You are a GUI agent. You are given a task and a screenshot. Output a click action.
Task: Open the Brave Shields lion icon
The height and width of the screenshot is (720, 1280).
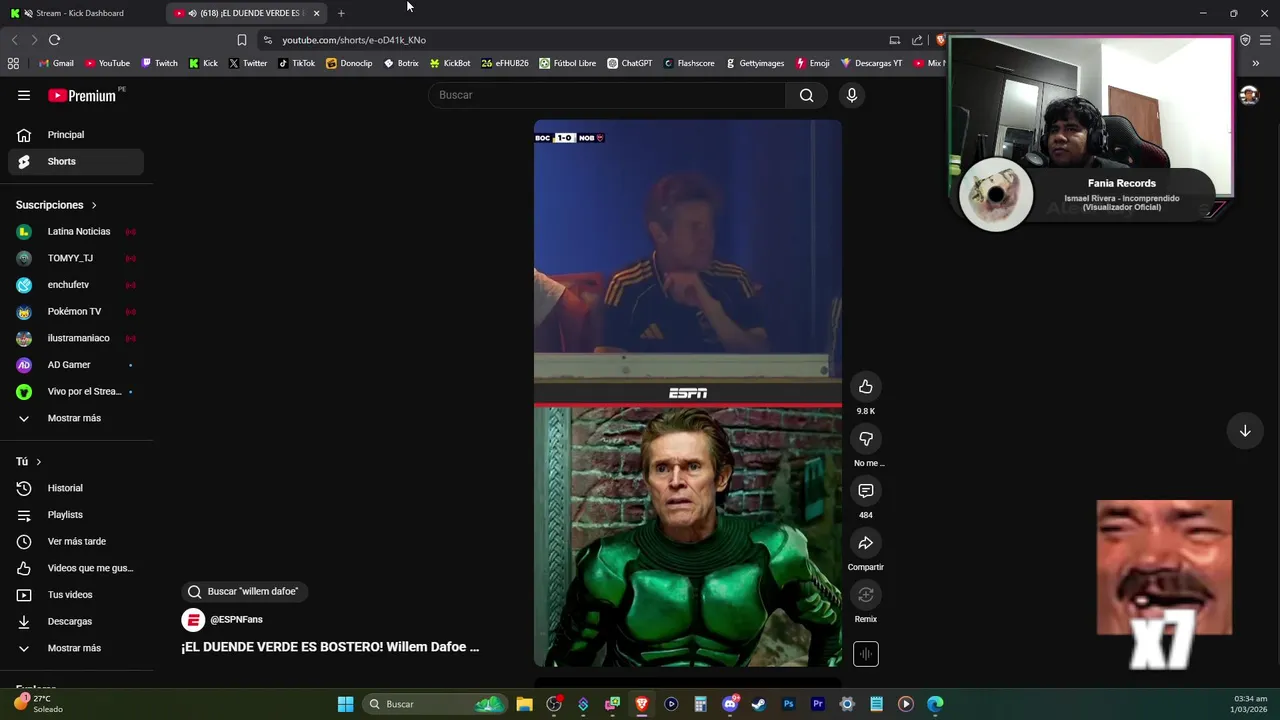coord(940,40)
